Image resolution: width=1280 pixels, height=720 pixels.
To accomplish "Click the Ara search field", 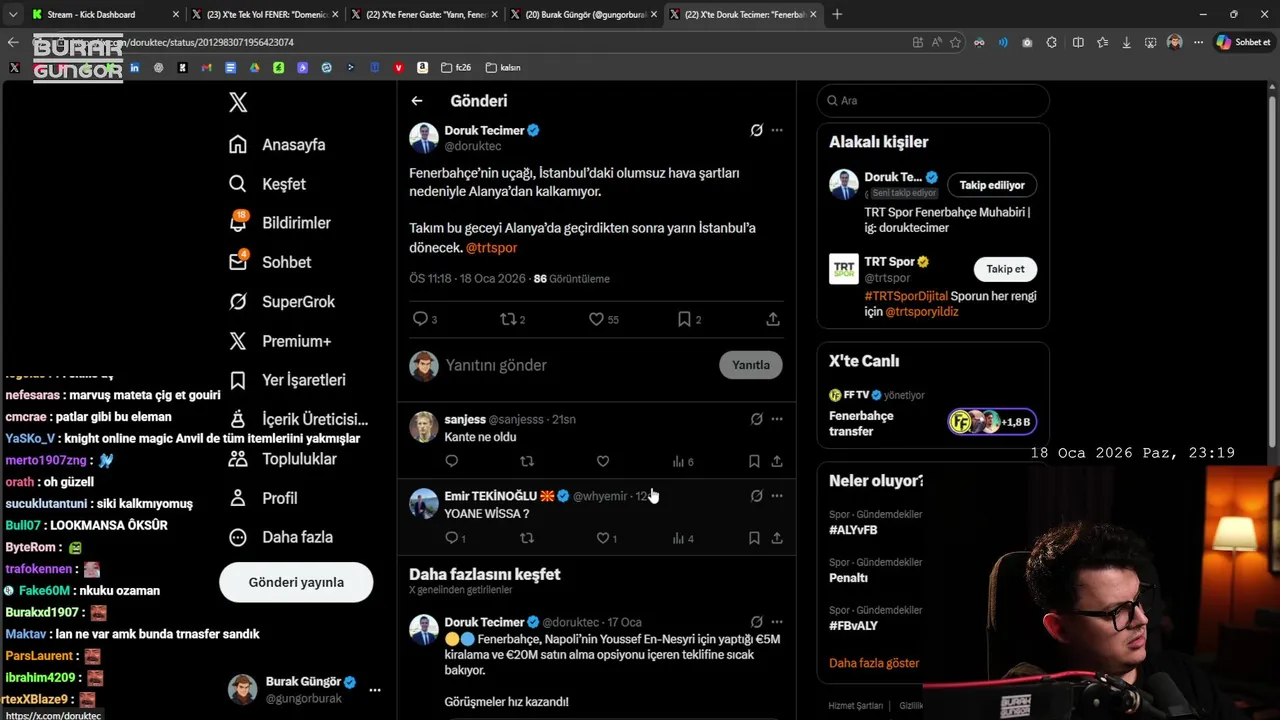I will pyautogui.click(x=933, y=100).
